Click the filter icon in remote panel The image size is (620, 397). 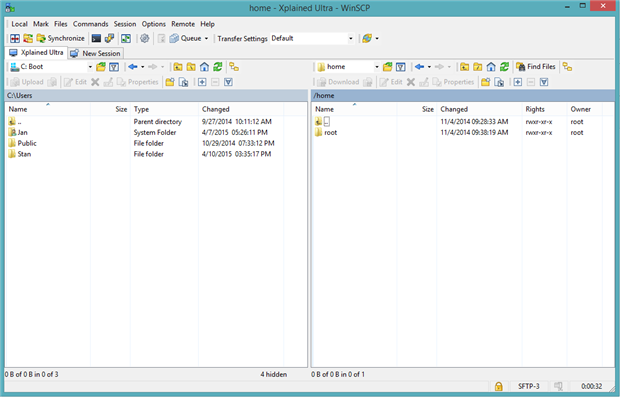[401, 67]
